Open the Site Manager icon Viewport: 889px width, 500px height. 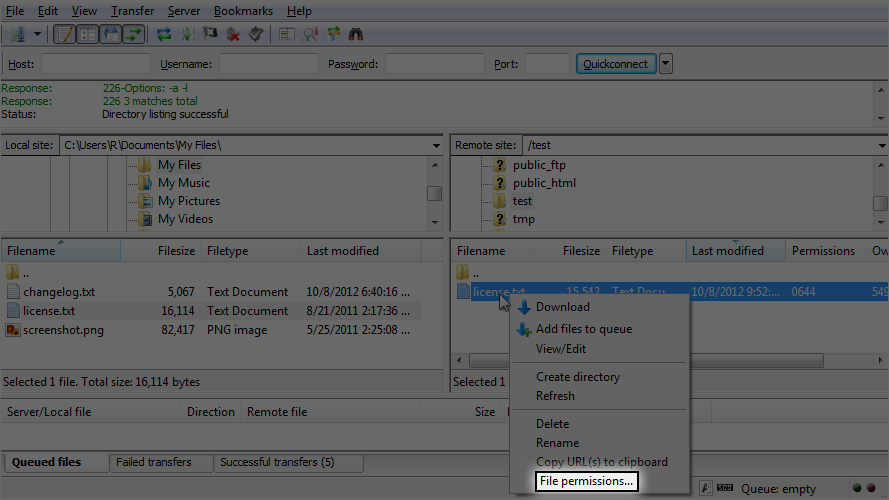[x=18, y=34]
